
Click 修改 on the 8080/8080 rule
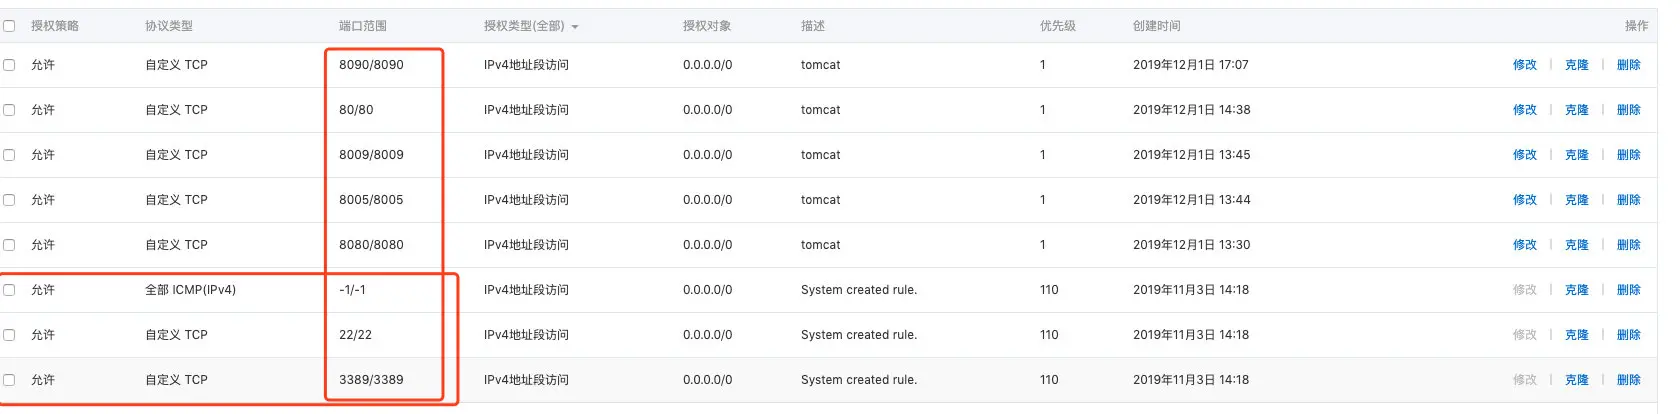[1524, 245]
